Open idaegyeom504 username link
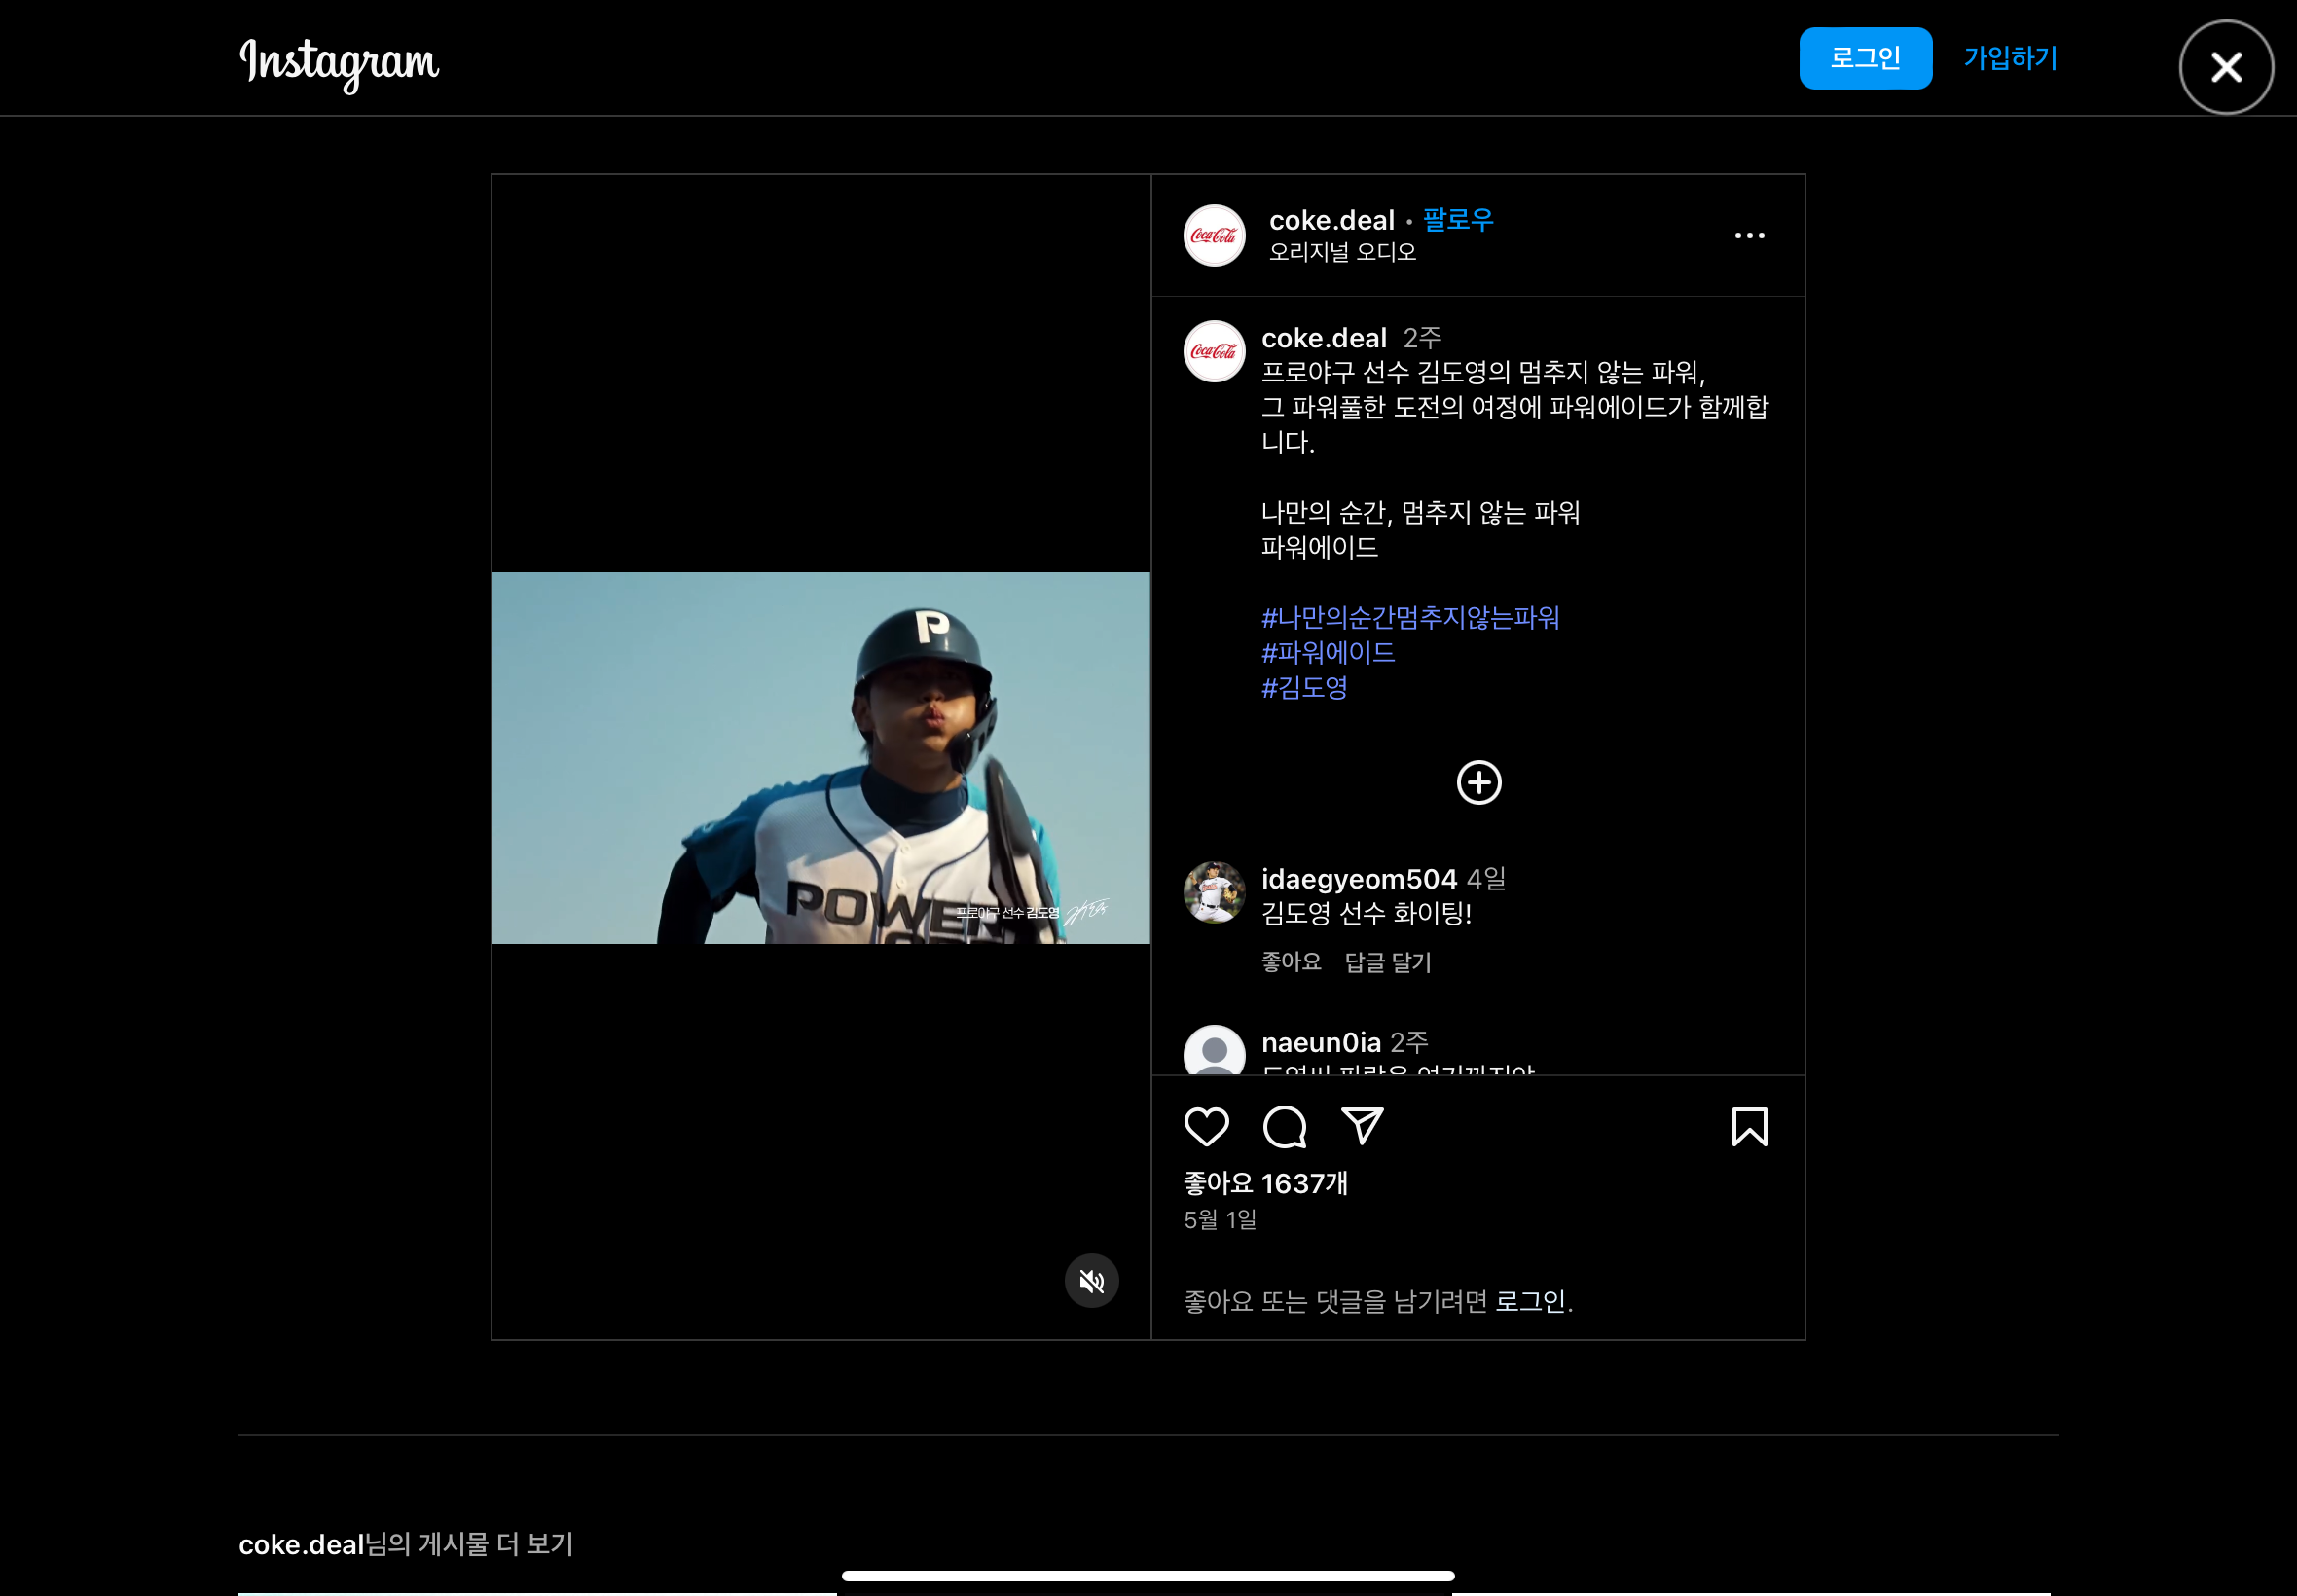Screen dimensions: 2297x1596 pyautogui.click(x=1359, y=879)
